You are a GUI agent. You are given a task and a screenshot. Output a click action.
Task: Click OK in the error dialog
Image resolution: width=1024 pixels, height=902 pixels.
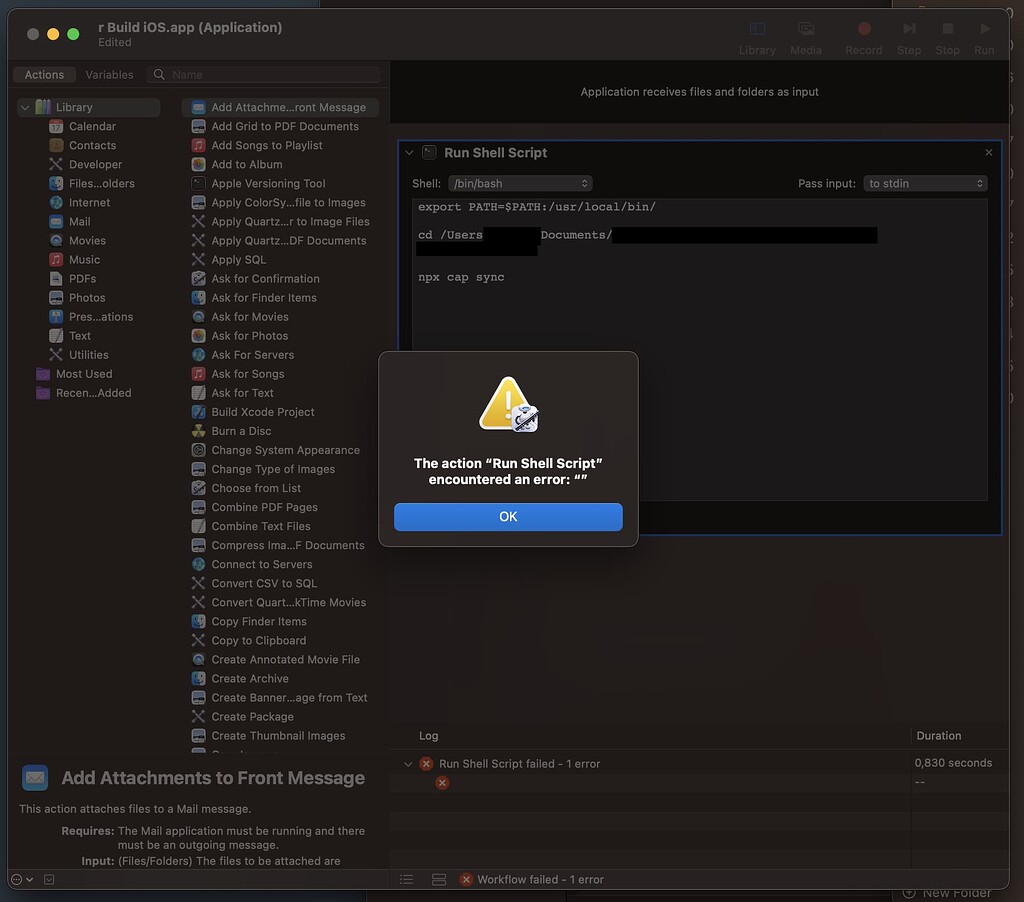(508, 517)
